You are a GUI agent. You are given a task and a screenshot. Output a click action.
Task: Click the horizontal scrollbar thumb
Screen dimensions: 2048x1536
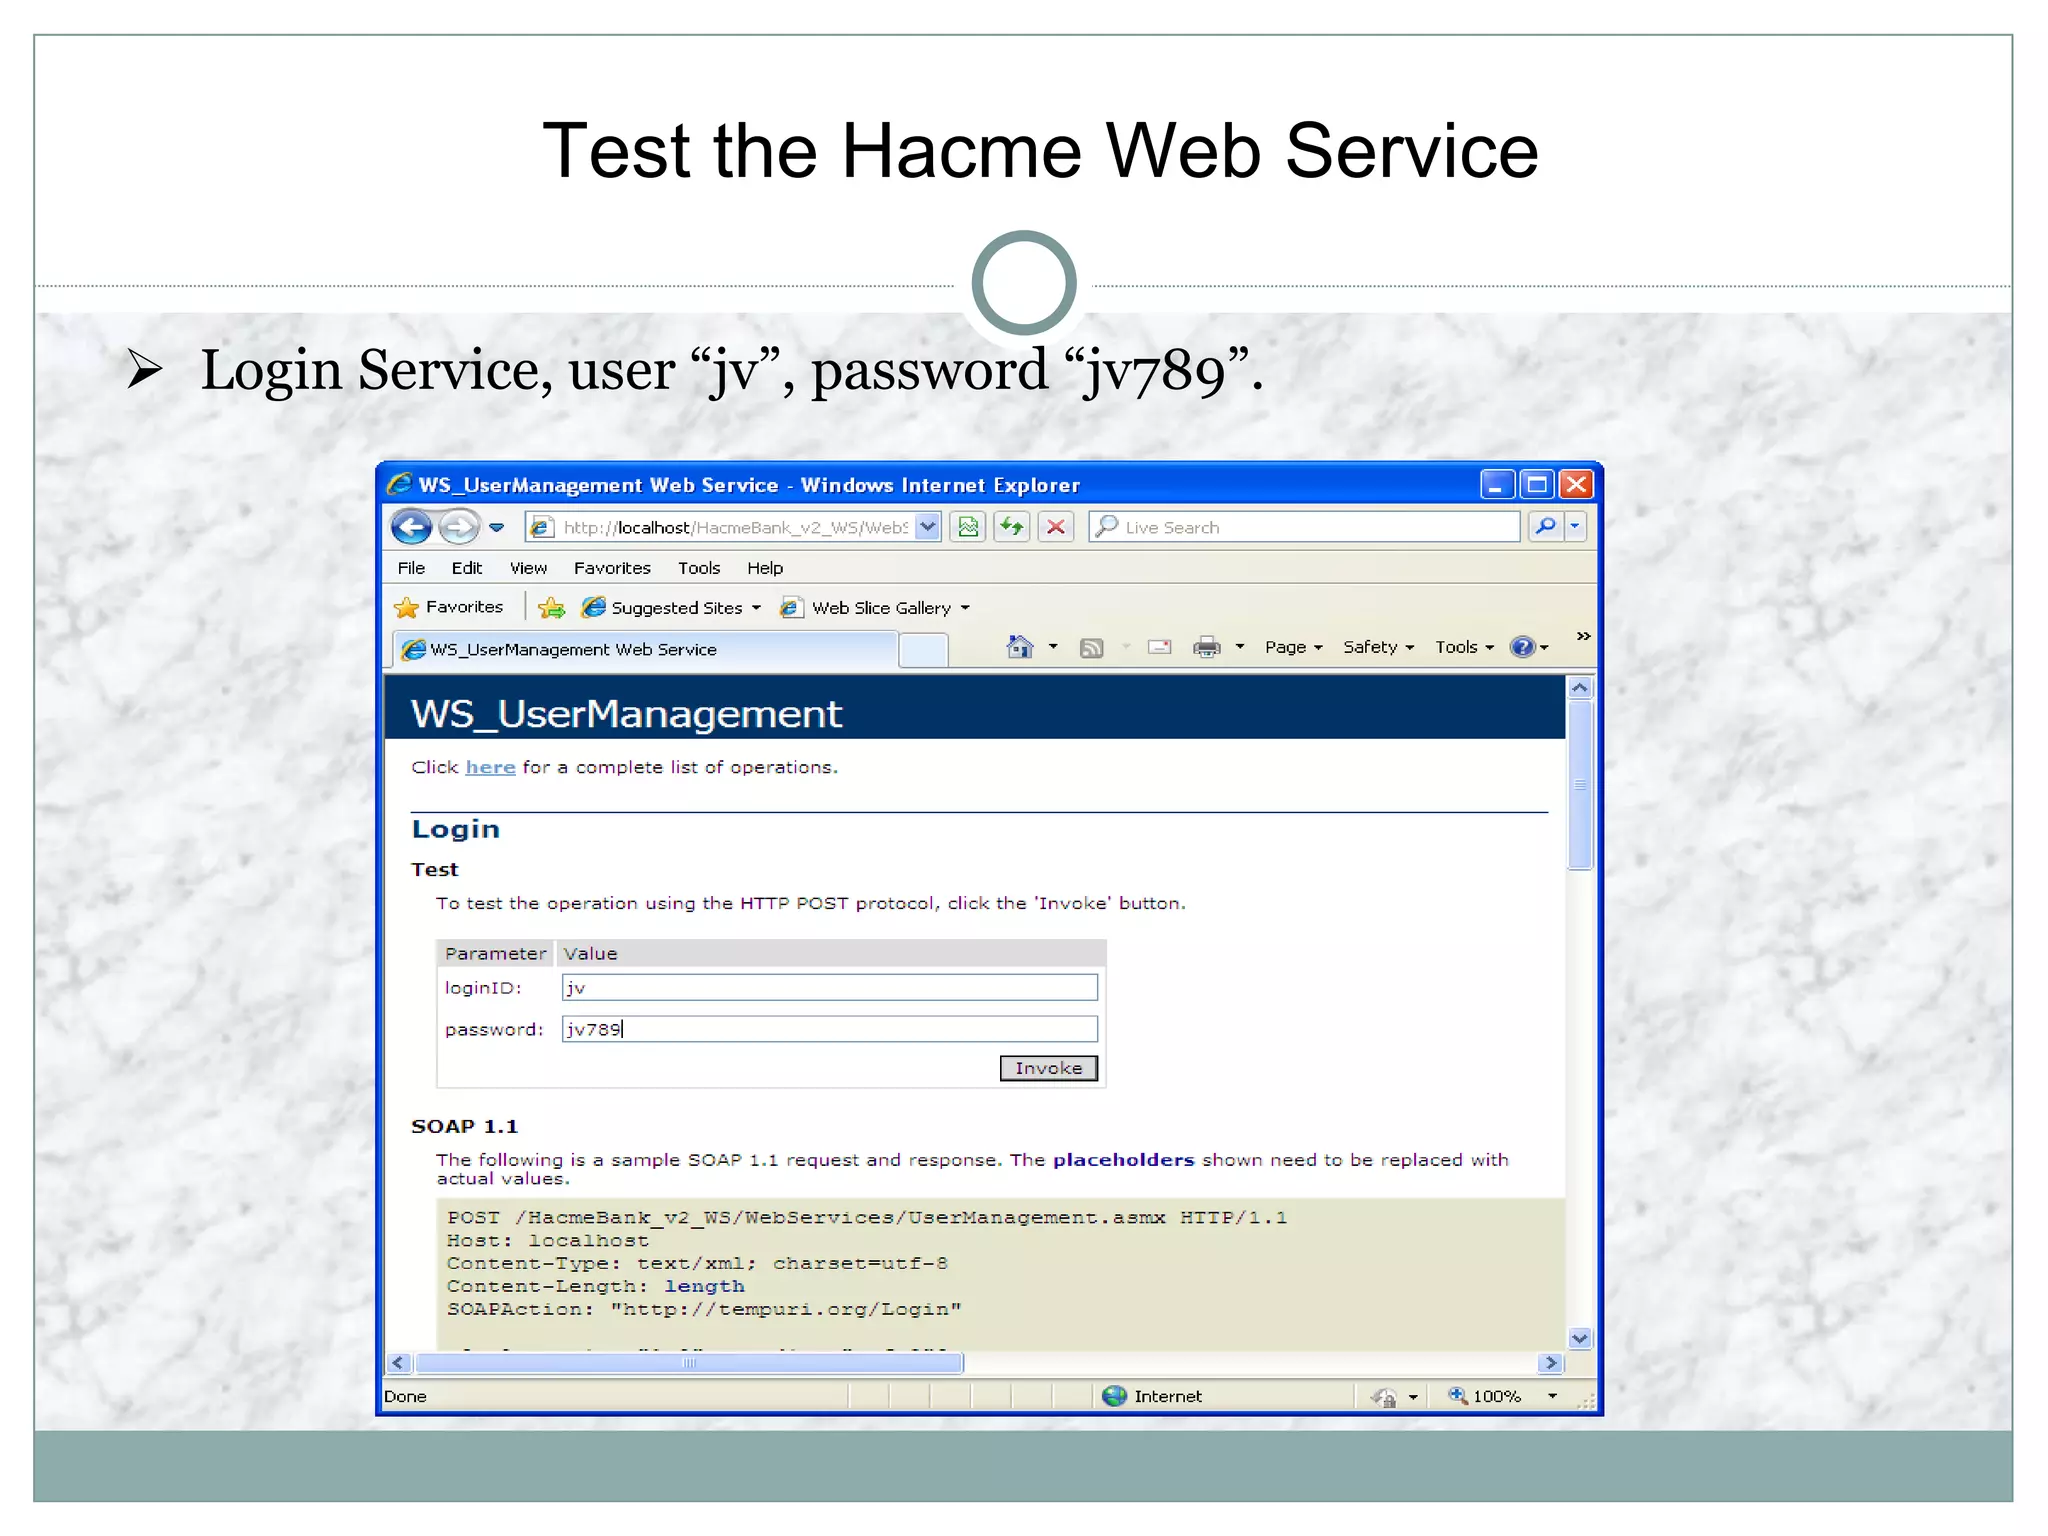(x=689, y=1363)
